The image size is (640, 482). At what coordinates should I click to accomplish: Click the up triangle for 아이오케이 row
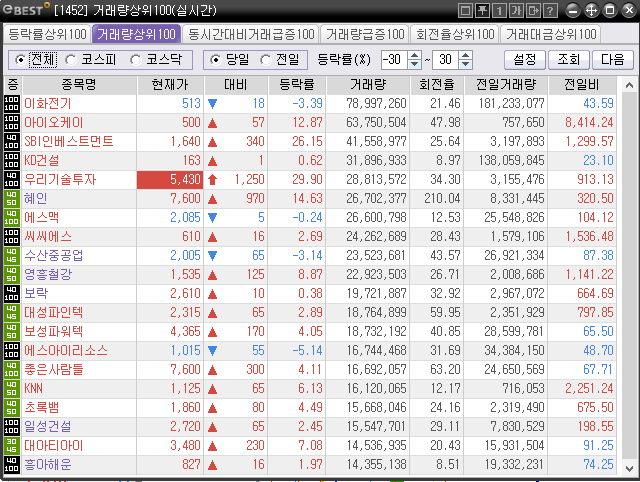tap(212, 123)
